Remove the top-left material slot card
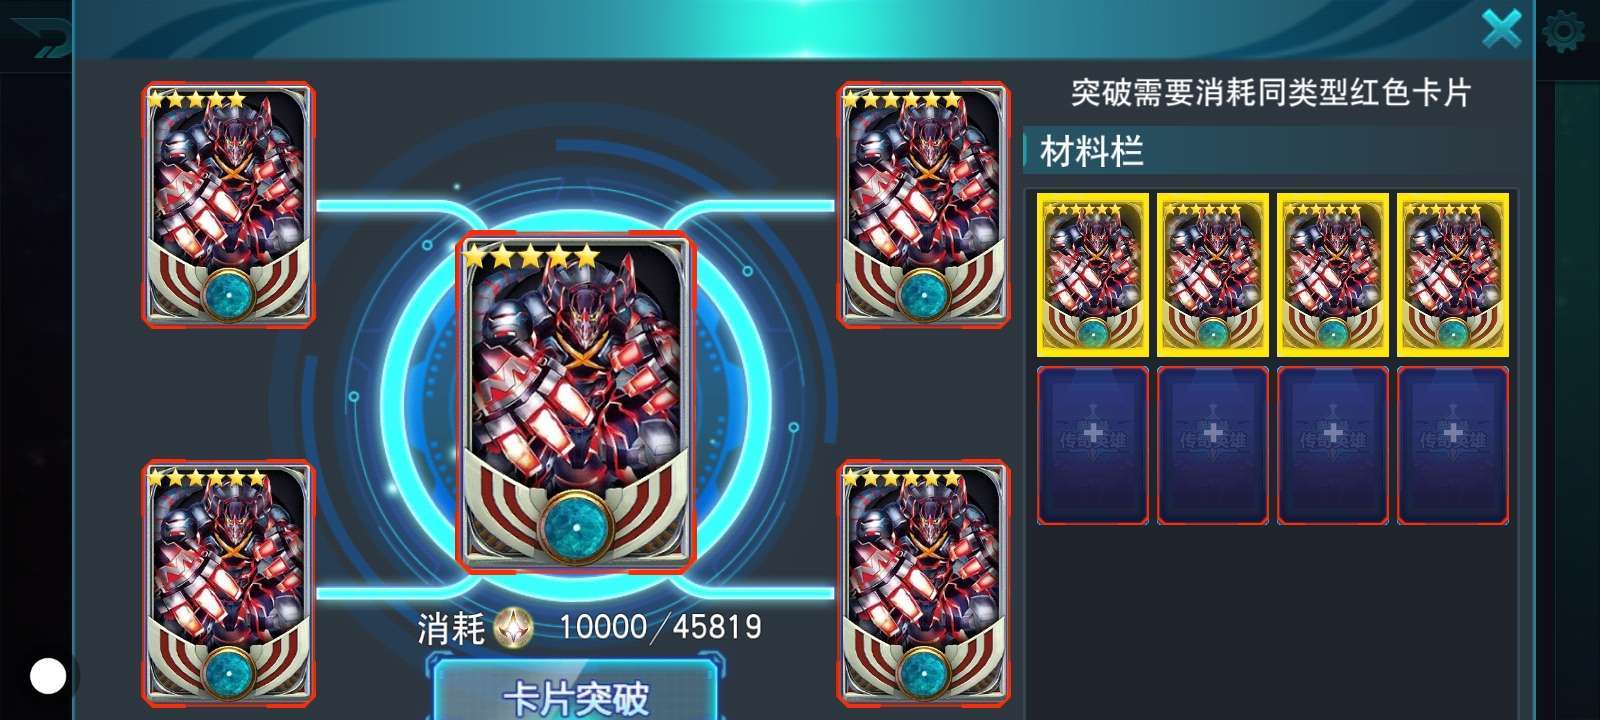This screenshot has width=1600, height=720. (x=228, y=205)
